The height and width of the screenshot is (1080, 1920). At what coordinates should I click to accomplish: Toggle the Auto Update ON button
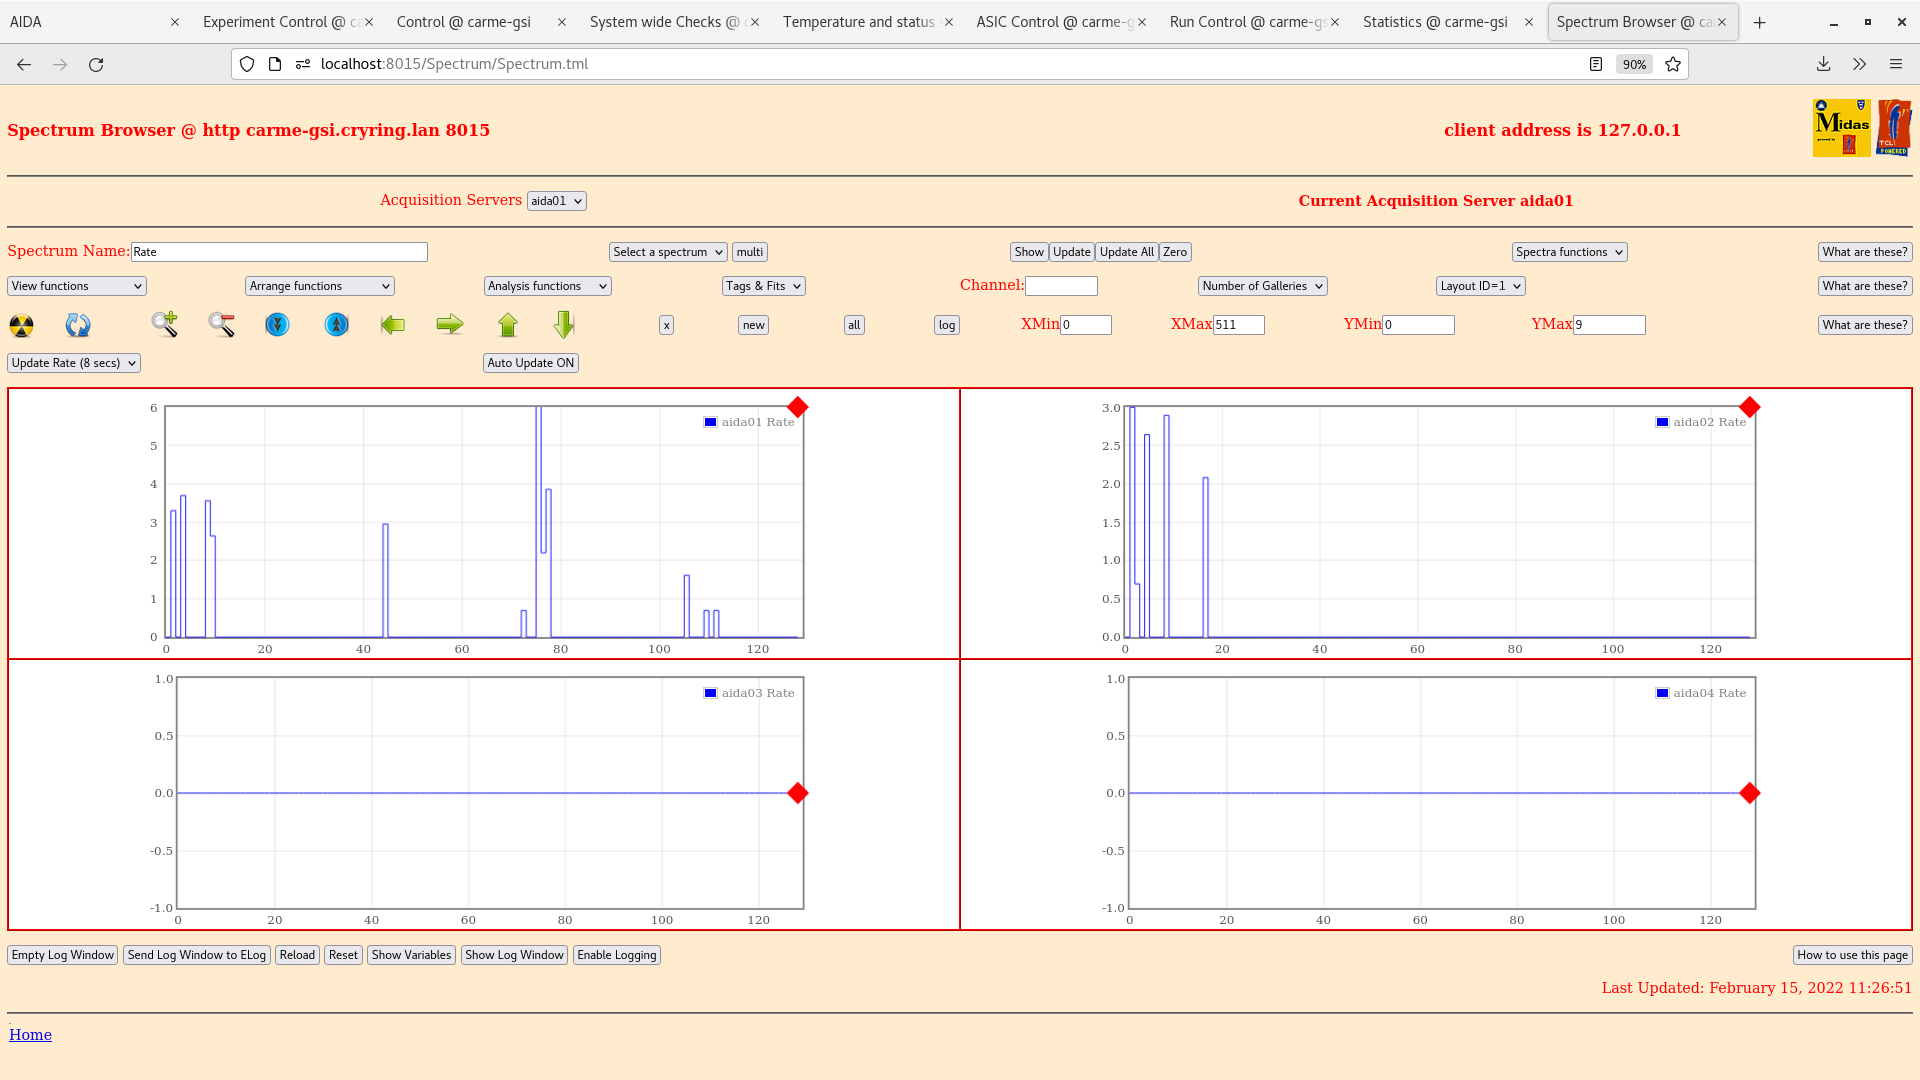pyautogui.click(x=531, y=363)
